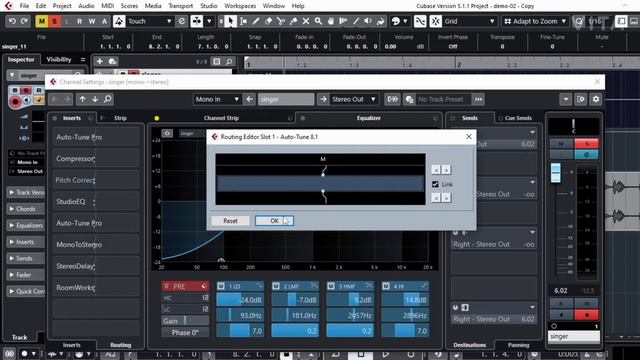
Task: Toggle the Link checkbox in Routing Editor
Action: (x=435, y=184)
